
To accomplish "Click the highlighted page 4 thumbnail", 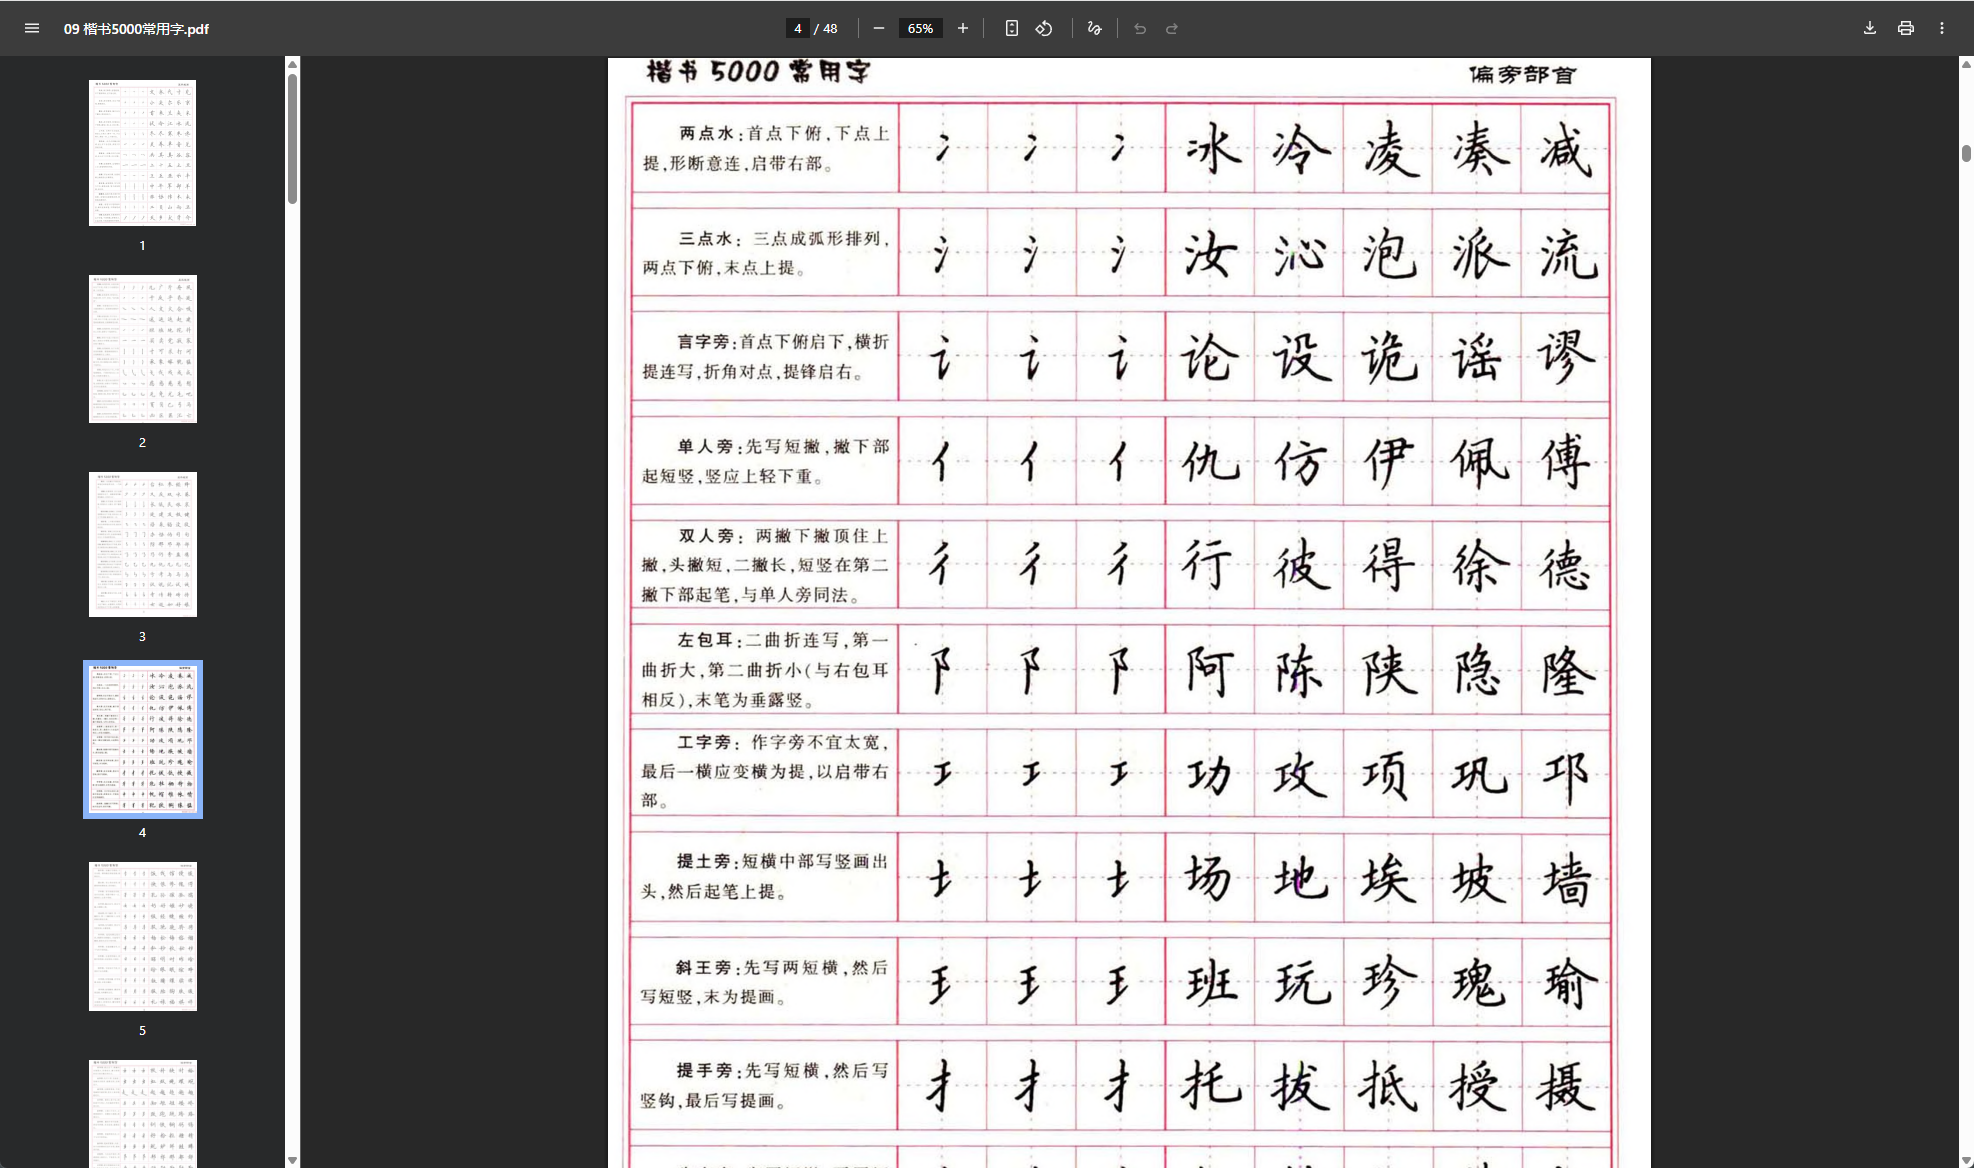I will tap(142, 738).
